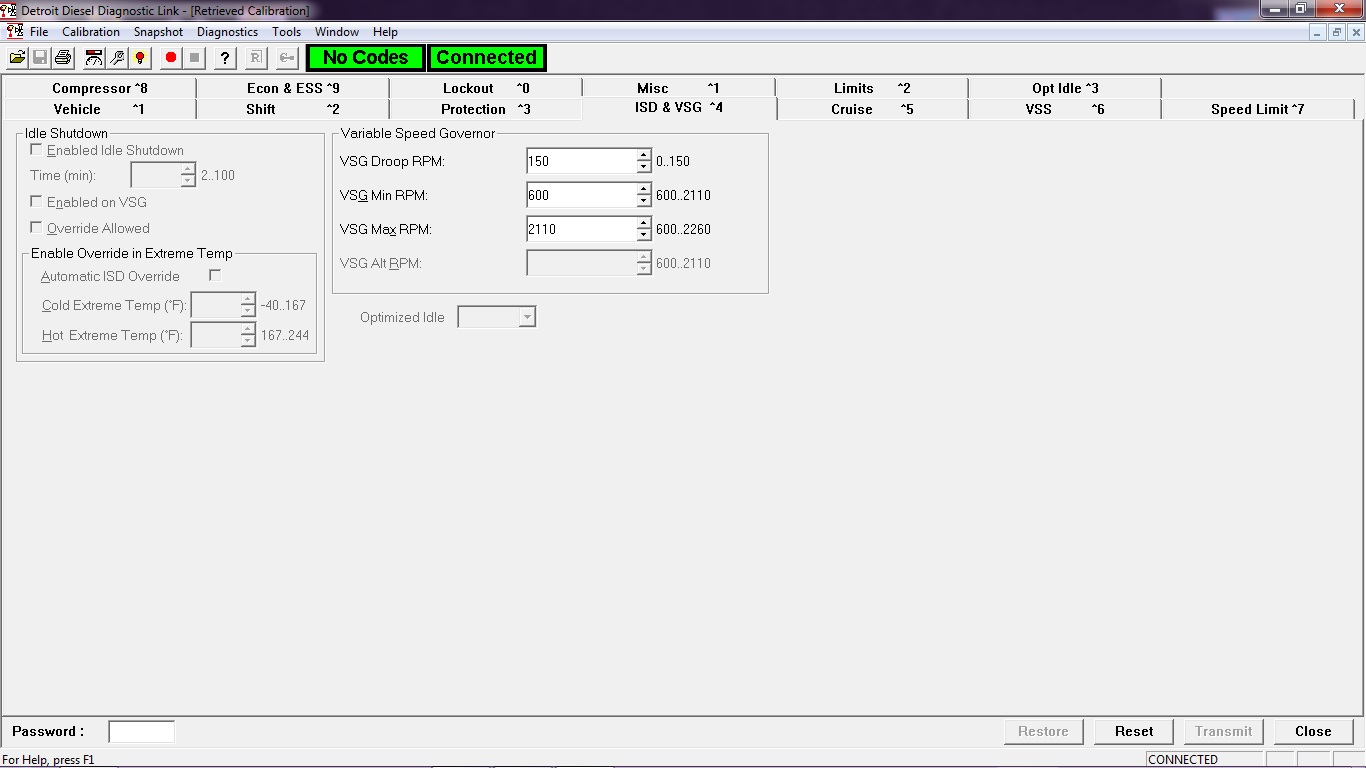Image resolution: width=1366 pixels, height=768 pixels.
Task: Click the Close button
Action: point(1312,731)
